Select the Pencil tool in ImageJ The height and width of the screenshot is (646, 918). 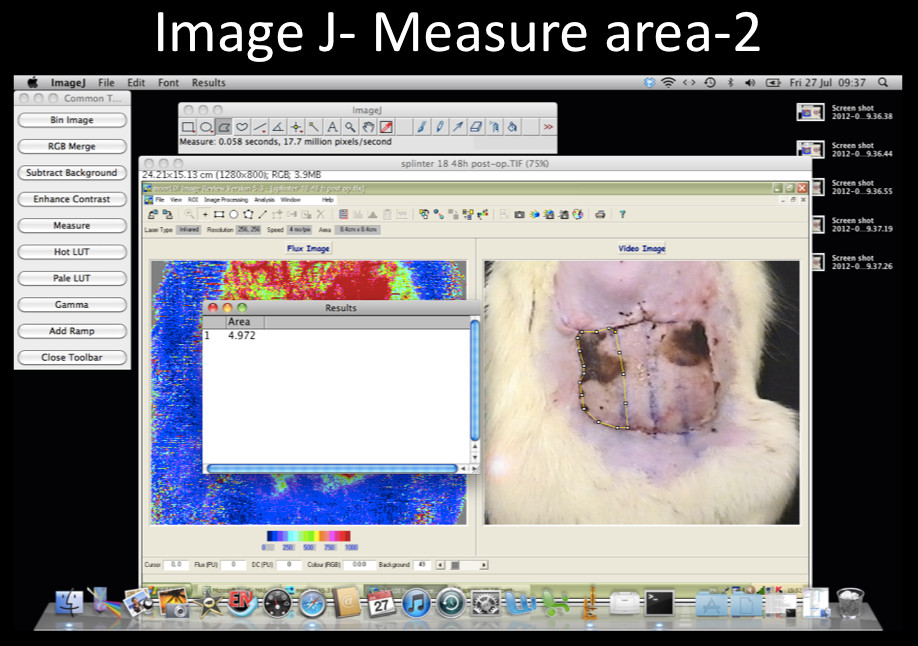[440, 127]
